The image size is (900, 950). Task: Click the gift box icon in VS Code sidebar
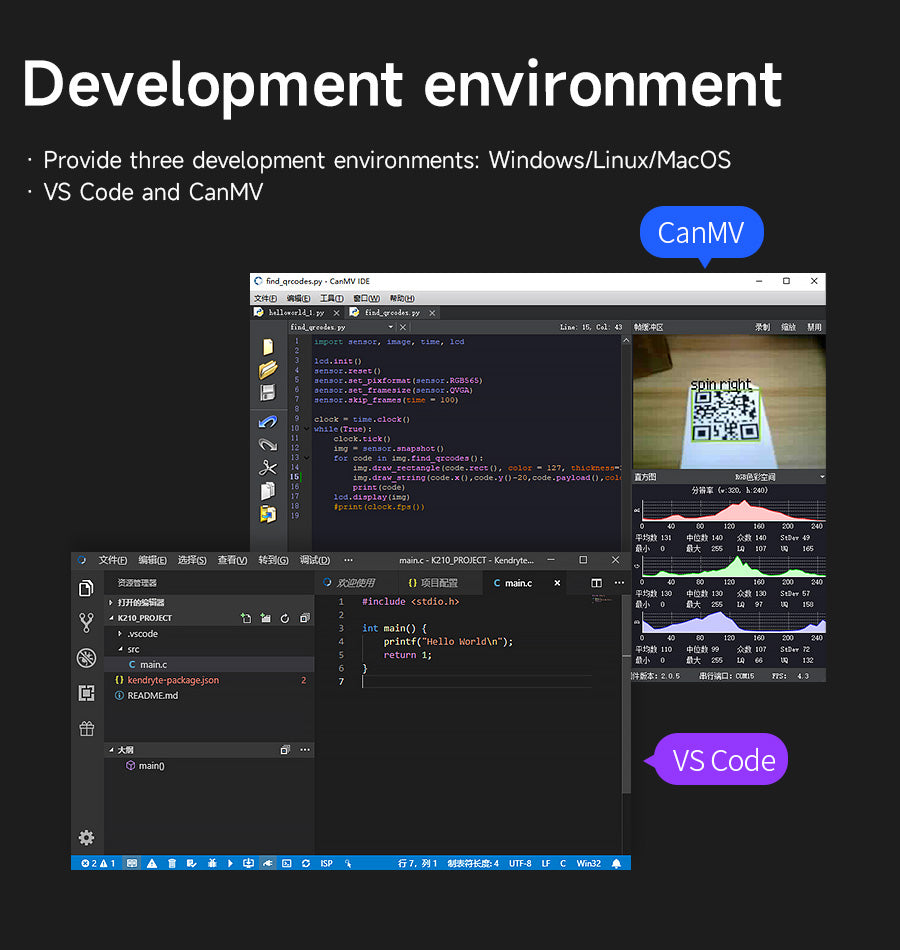tap(87, 728)
